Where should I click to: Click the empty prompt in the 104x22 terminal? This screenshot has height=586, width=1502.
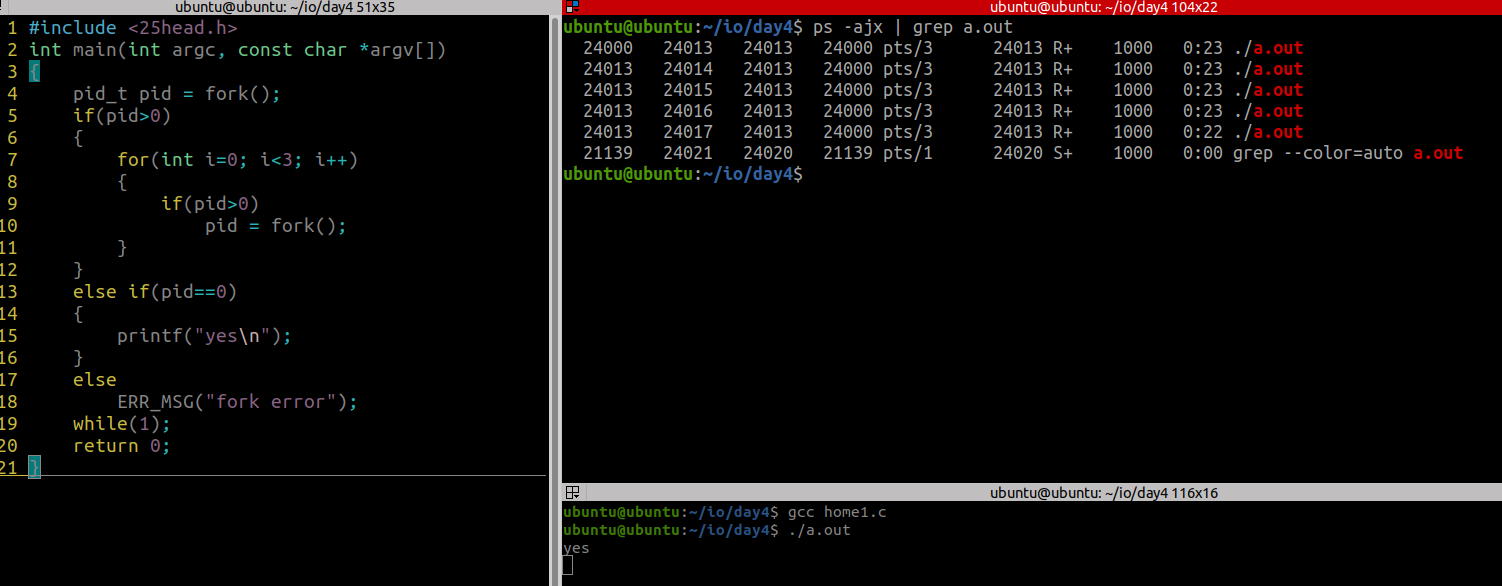[684, 174]
